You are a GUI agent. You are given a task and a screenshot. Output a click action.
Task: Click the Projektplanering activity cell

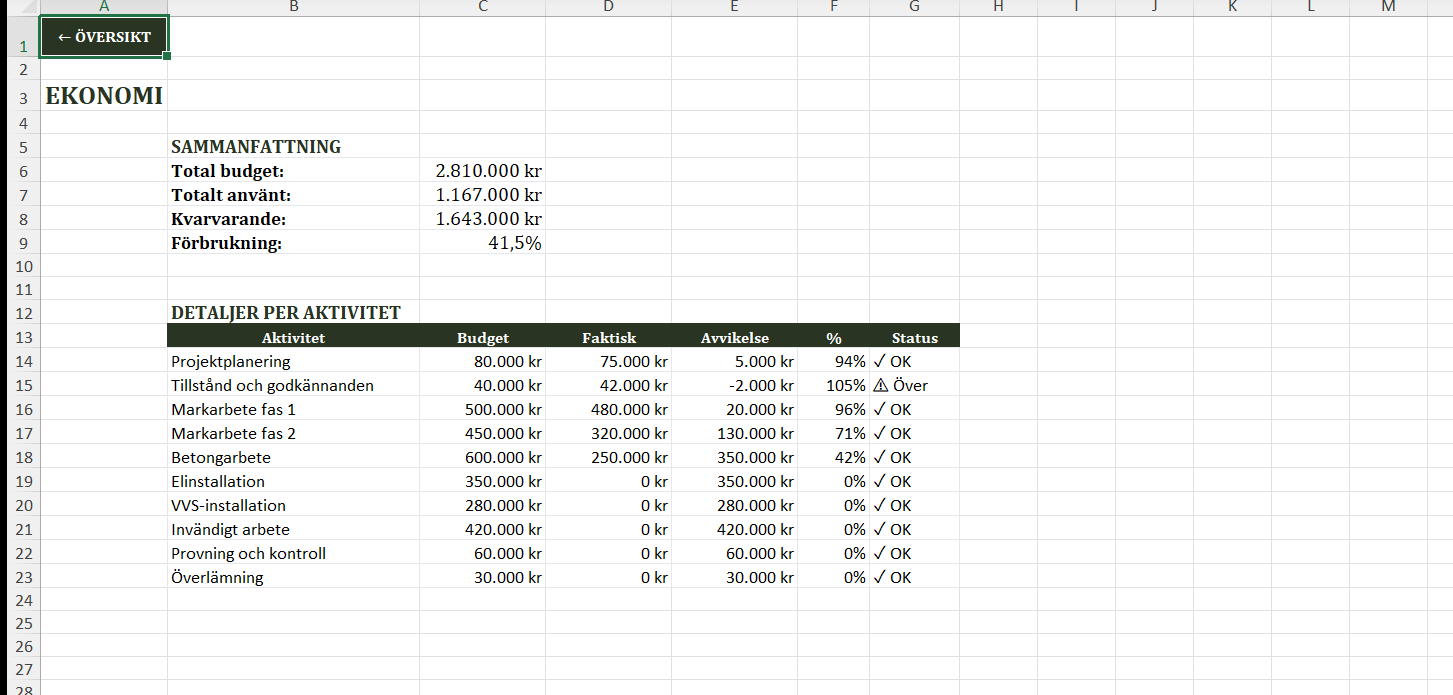[293, 361]
